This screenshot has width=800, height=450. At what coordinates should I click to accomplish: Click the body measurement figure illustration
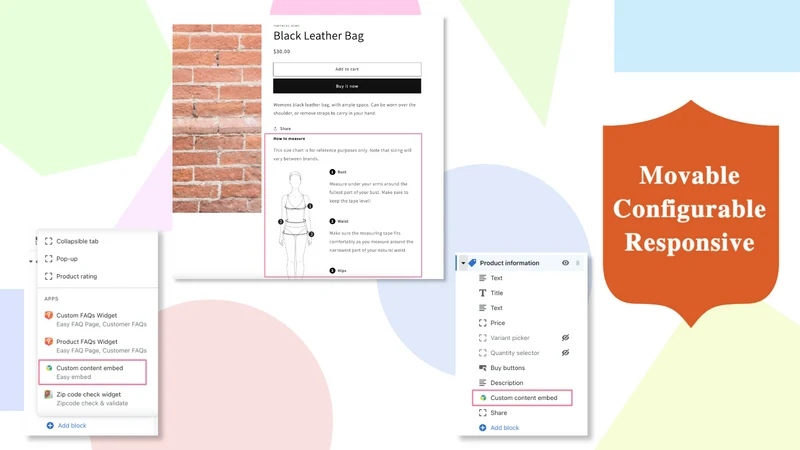295,224
